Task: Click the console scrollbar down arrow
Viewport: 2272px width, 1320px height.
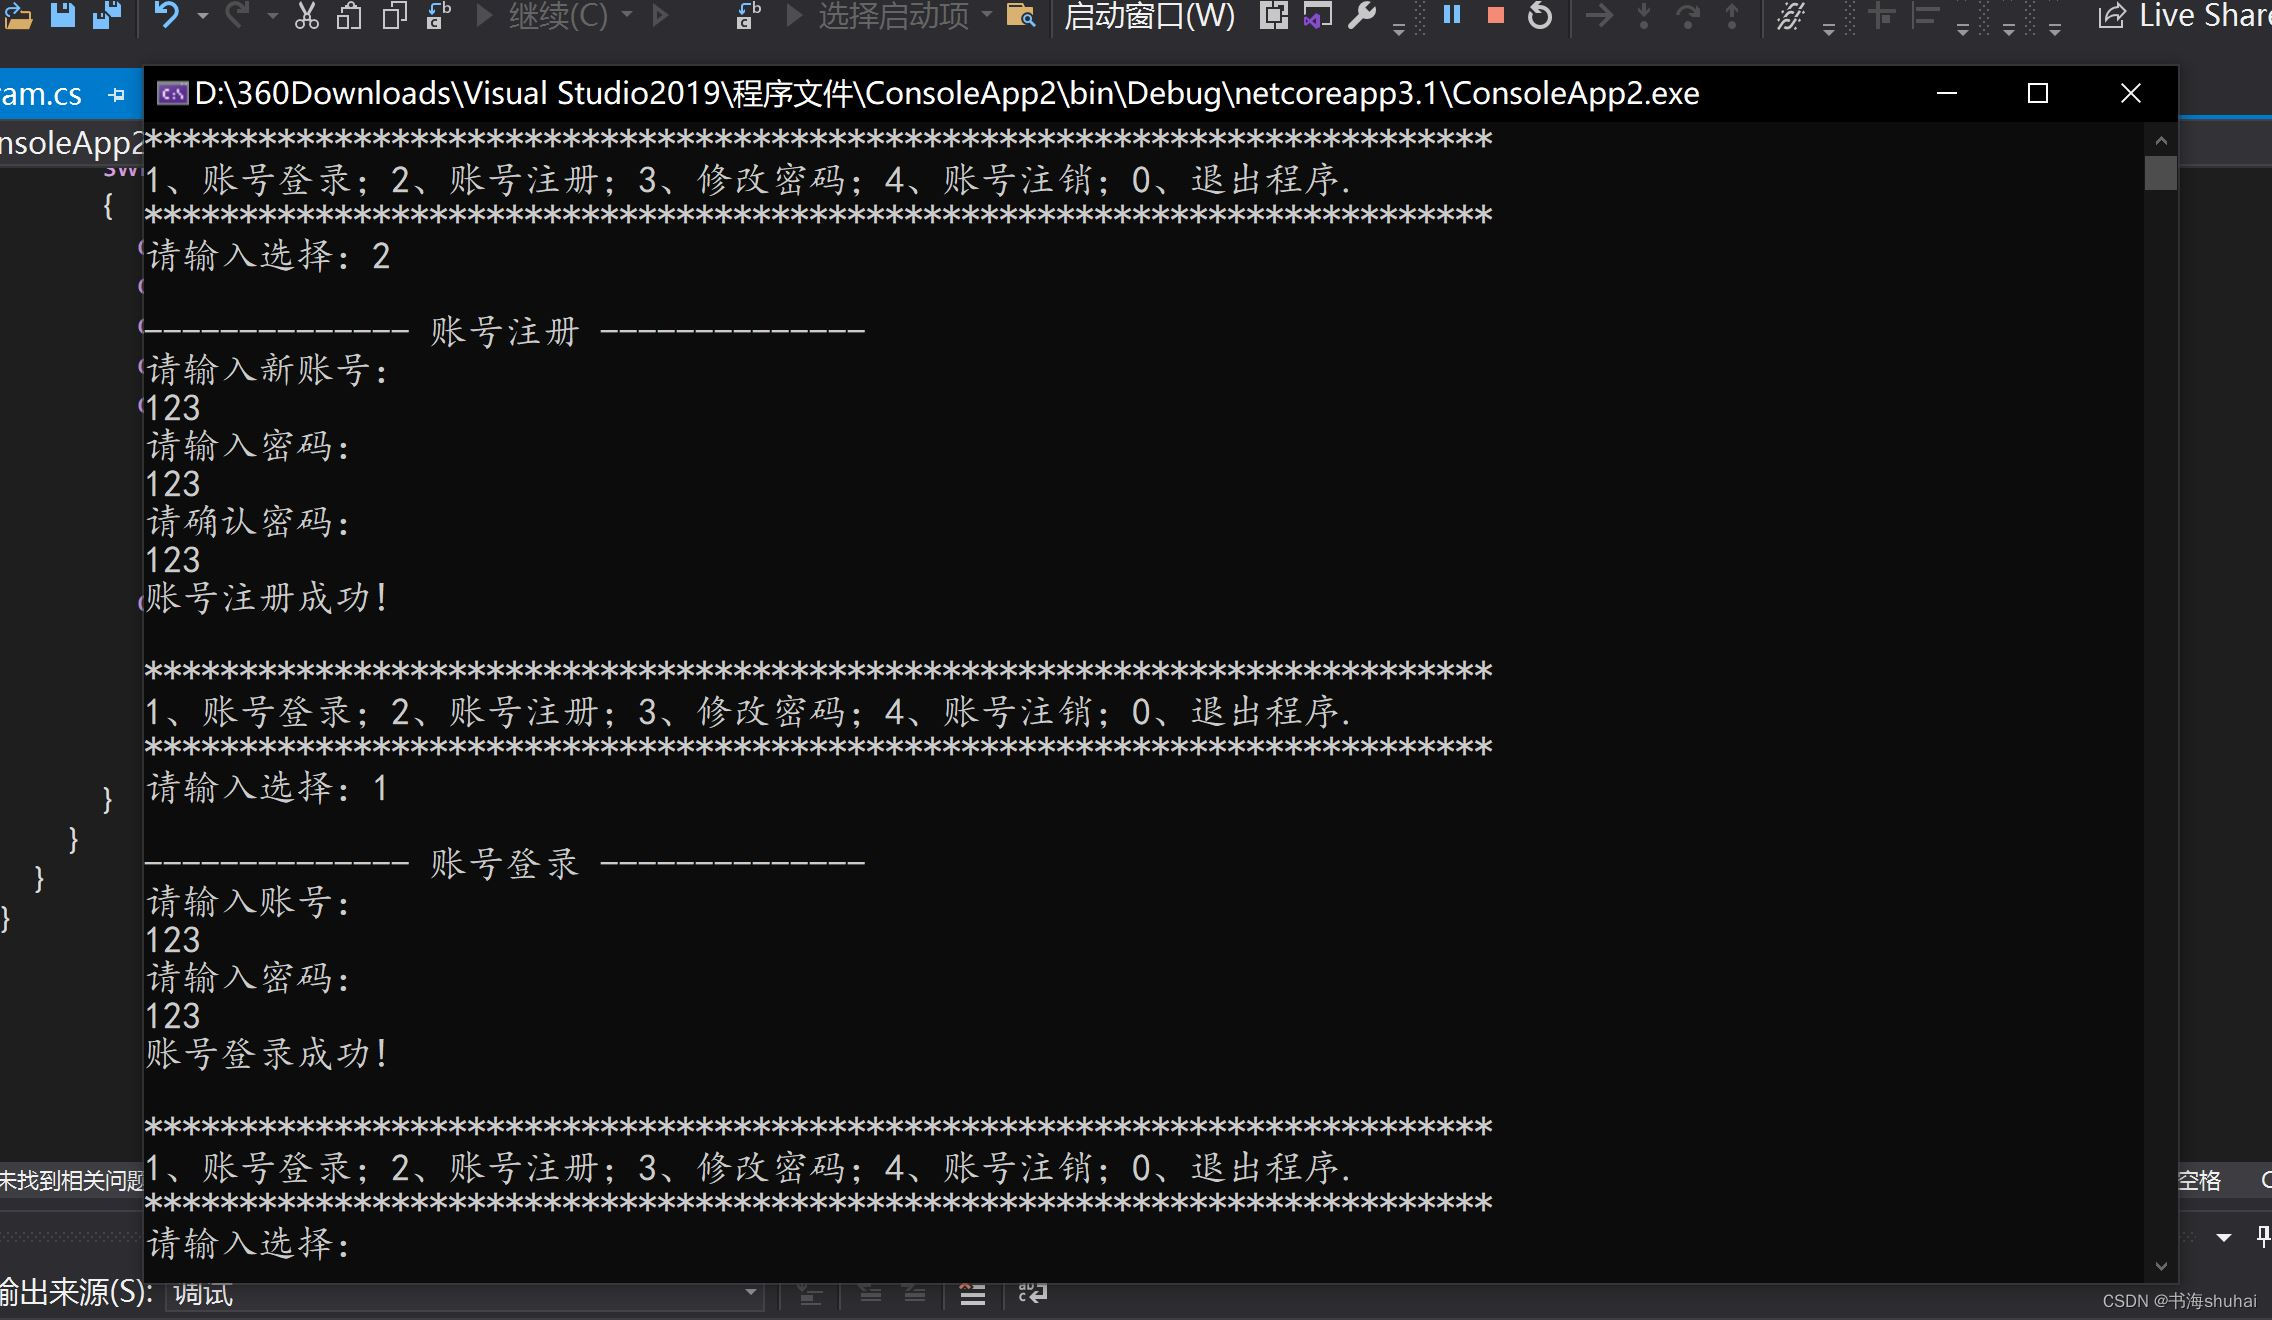Action: 2161,1266
